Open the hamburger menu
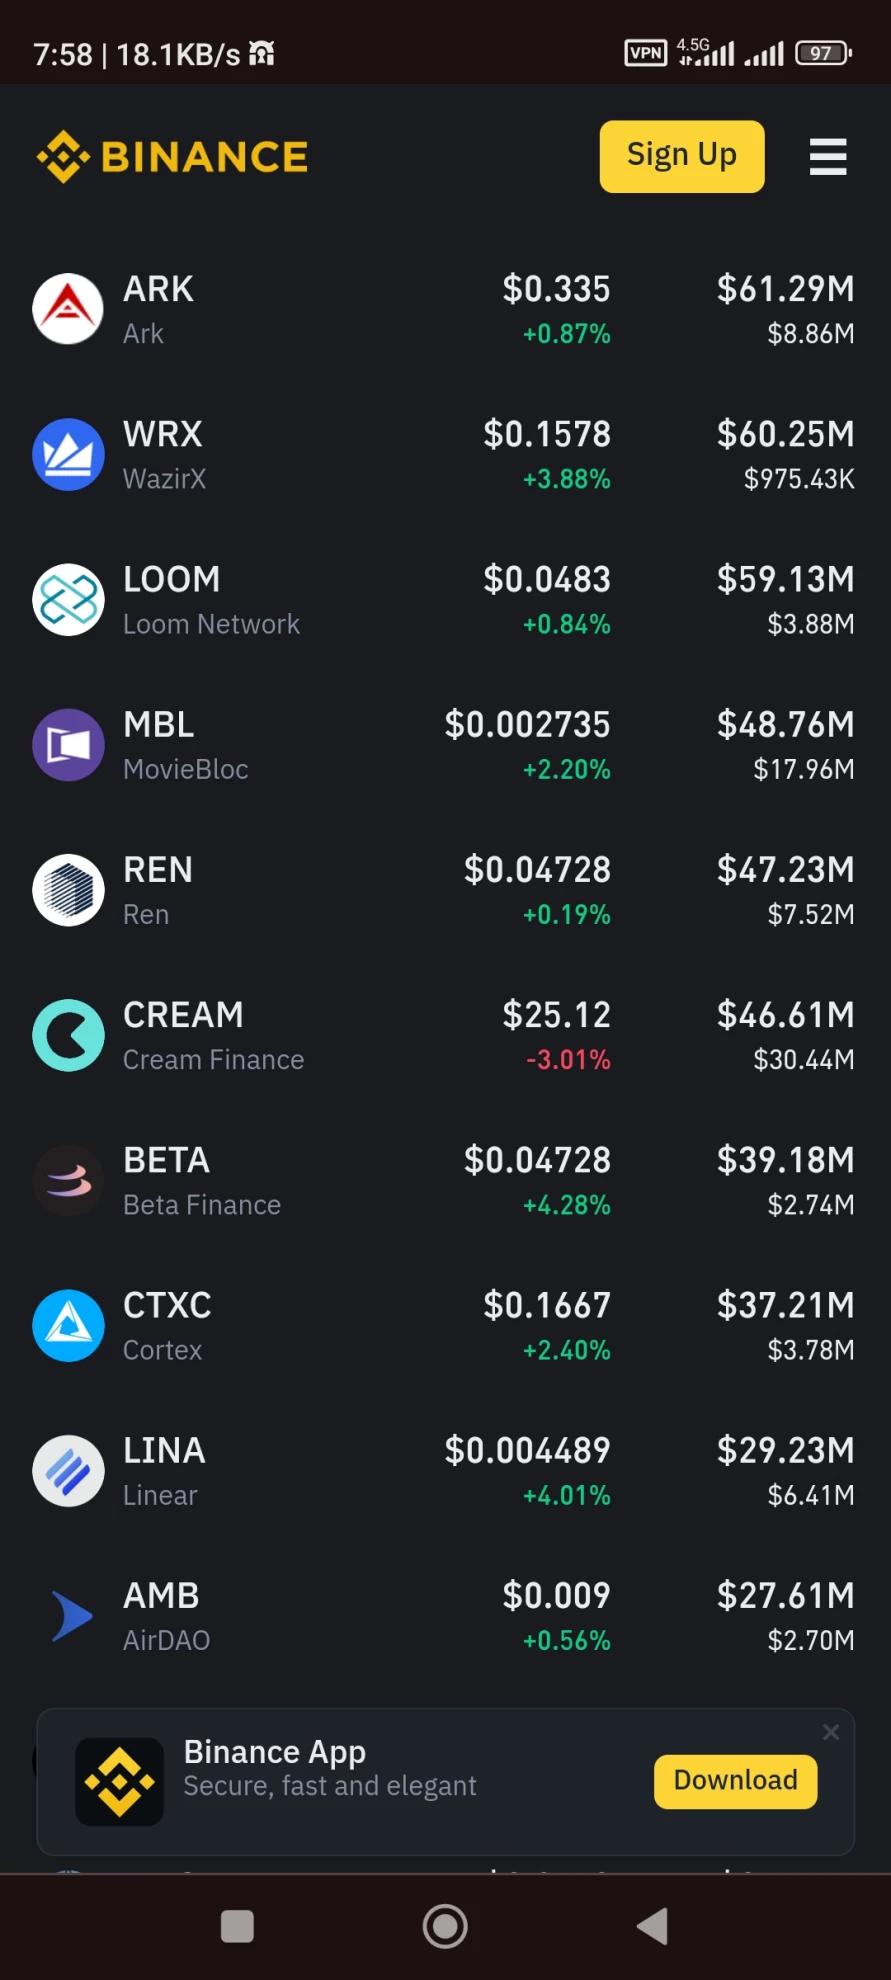Image resolution: width=891 pixels, height=1980 pixels. click(828, 157)
